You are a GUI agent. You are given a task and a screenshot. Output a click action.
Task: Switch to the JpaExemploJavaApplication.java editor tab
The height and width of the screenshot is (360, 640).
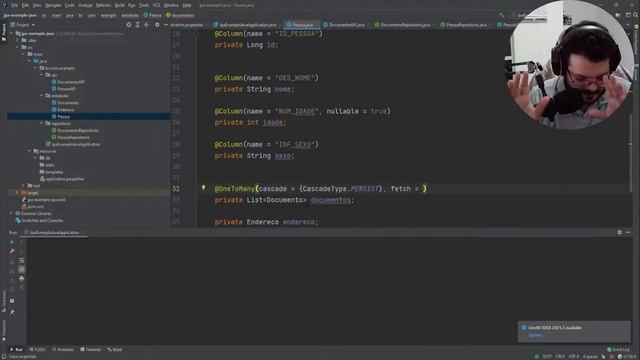tap(247, 25)
